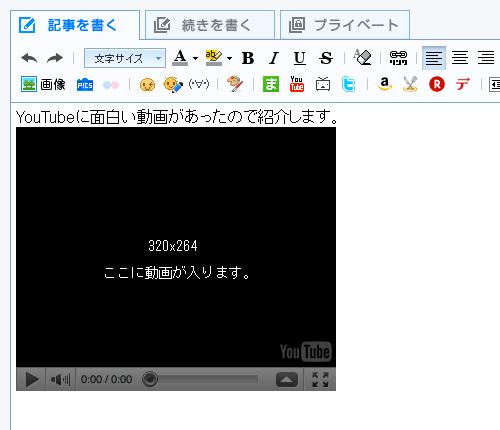The image size is (500, 430).
Task: Insert an image with the 画像 button
Action: pos(43,84)
